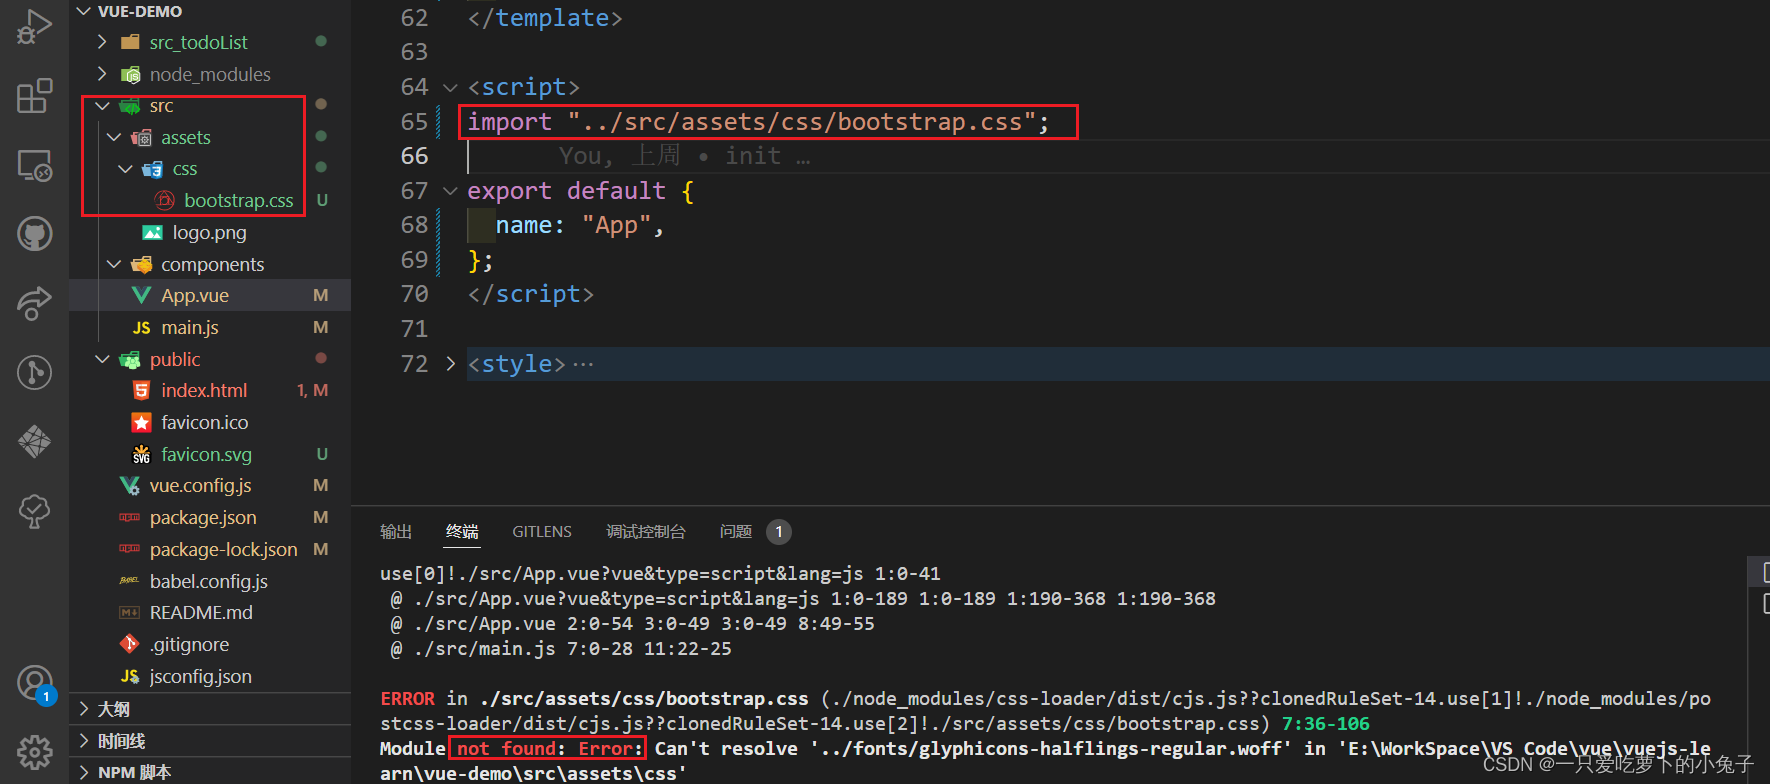Click the ./src/App.vue 2:0-54 terminal line
This screenshot has width=1770, height=784.
[632, 624]
